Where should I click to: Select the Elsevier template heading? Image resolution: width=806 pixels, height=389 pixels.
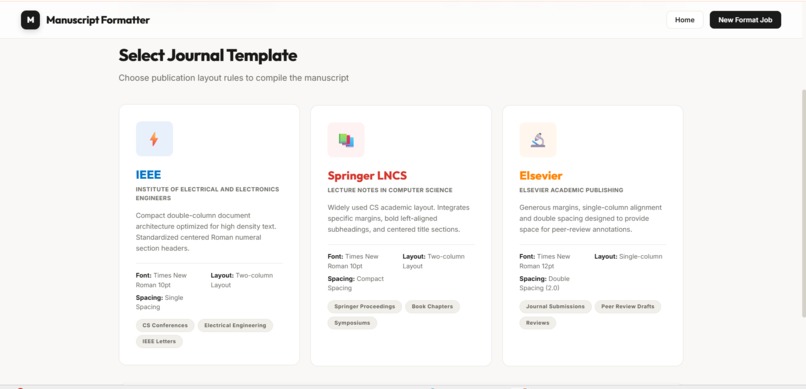(x=541, y=176)
